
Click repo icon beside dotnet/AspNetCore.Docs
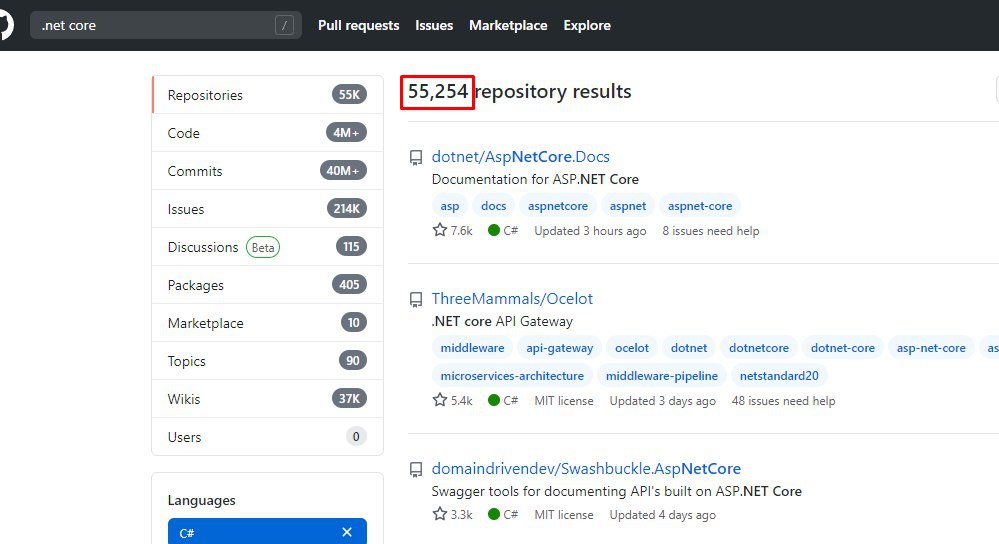click(416, 157)
